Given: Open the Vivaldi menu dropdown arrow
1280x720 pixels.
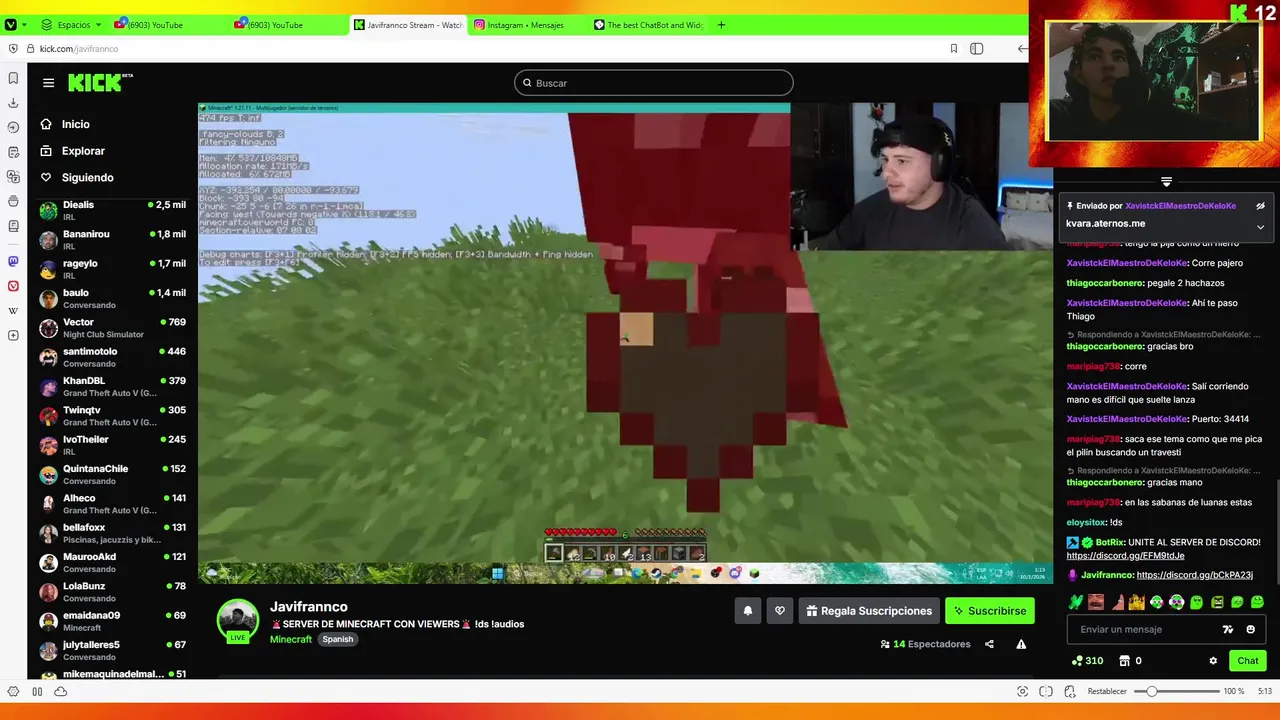Looking at the screenshot, I should pos(25,24).
